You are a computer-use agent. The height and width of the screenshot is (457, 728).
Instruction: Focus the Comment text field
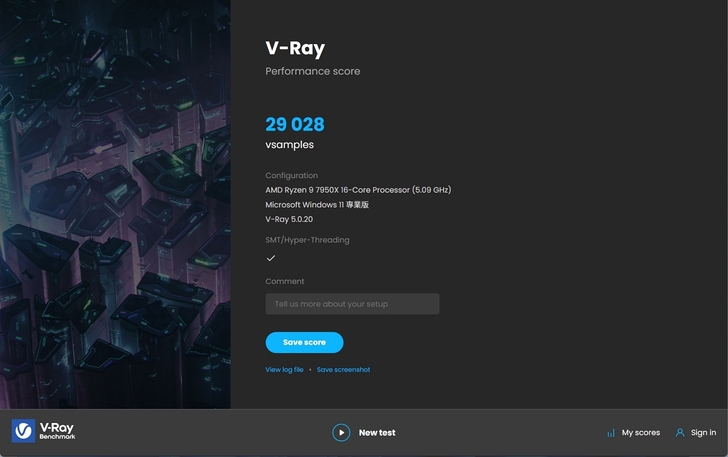352,304
